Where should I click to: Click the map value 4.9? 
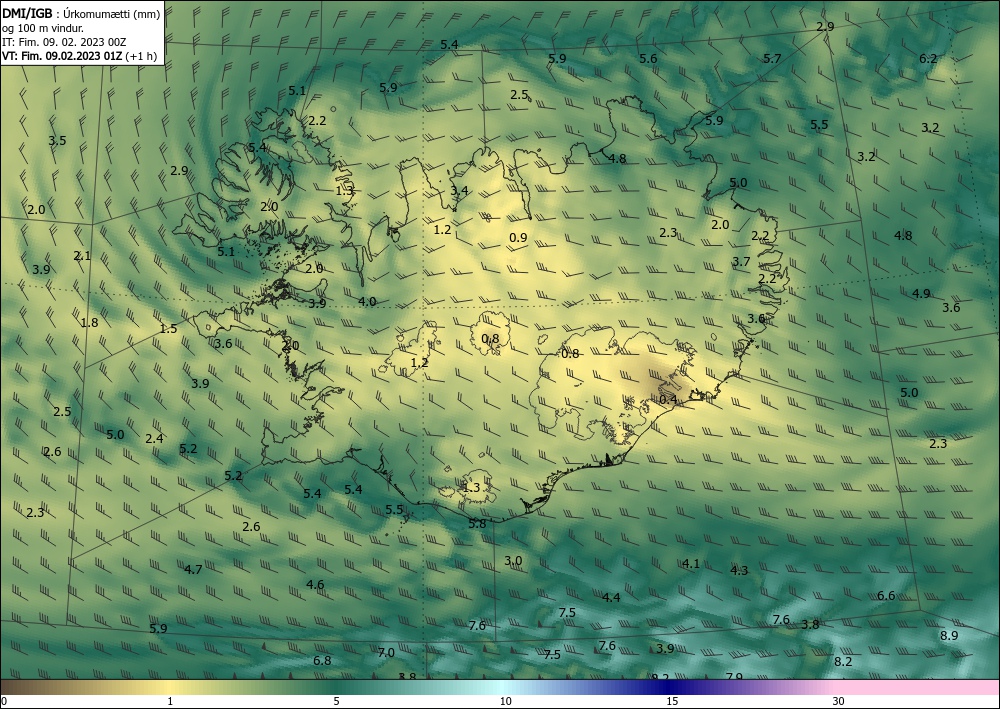921,294
